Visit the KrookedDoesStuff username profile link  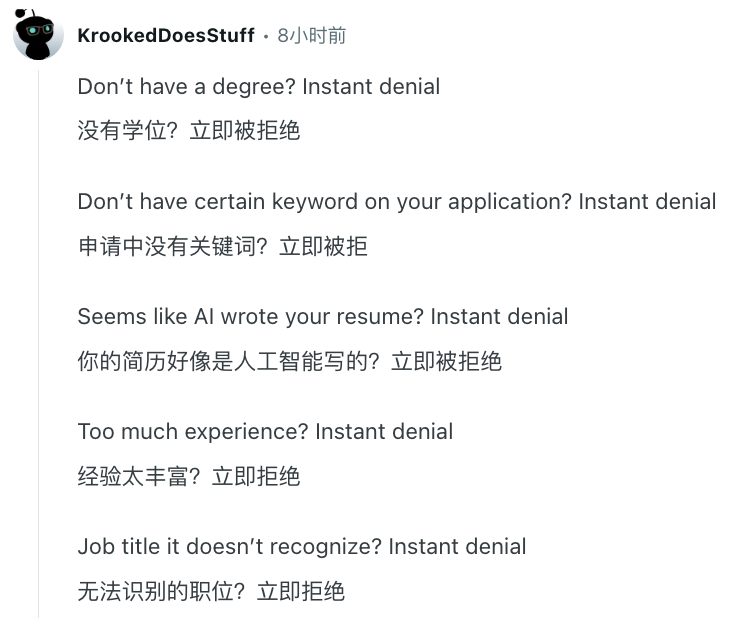point(166,36)
